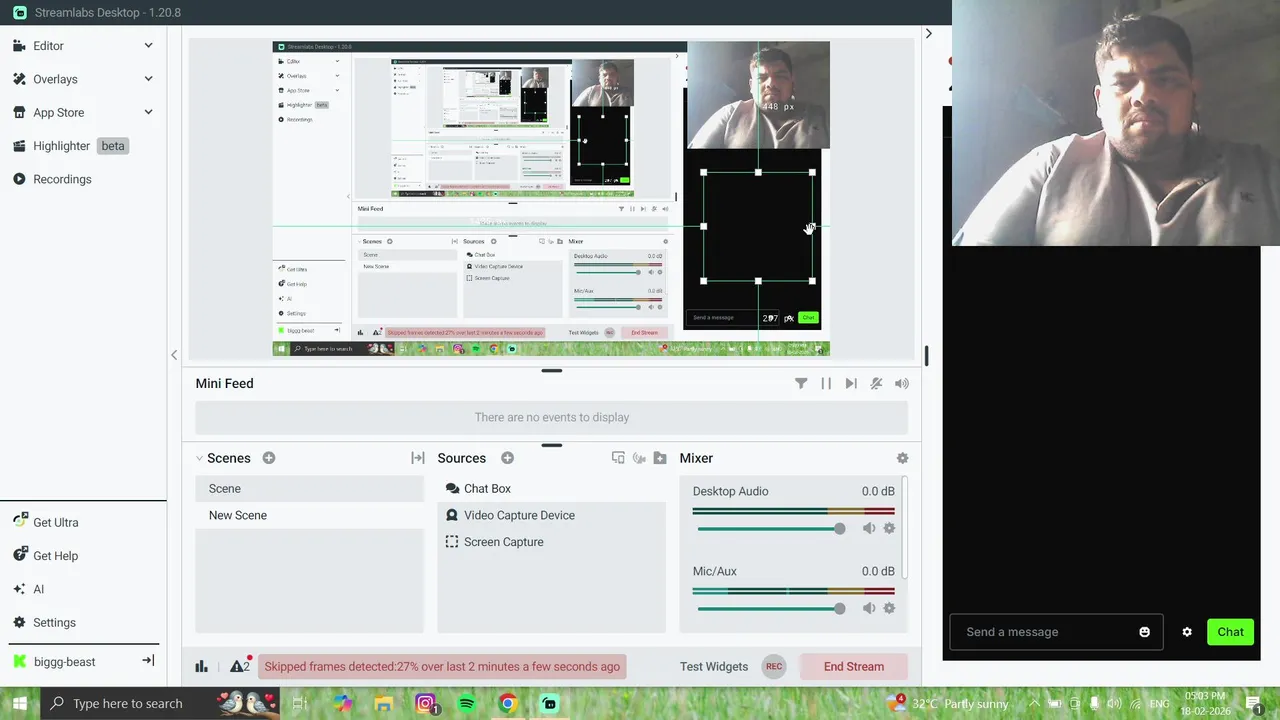This screenshot has height=720, width=1280.
Task: Open the emoji picker in chat
Action: tap(1145, 632)
